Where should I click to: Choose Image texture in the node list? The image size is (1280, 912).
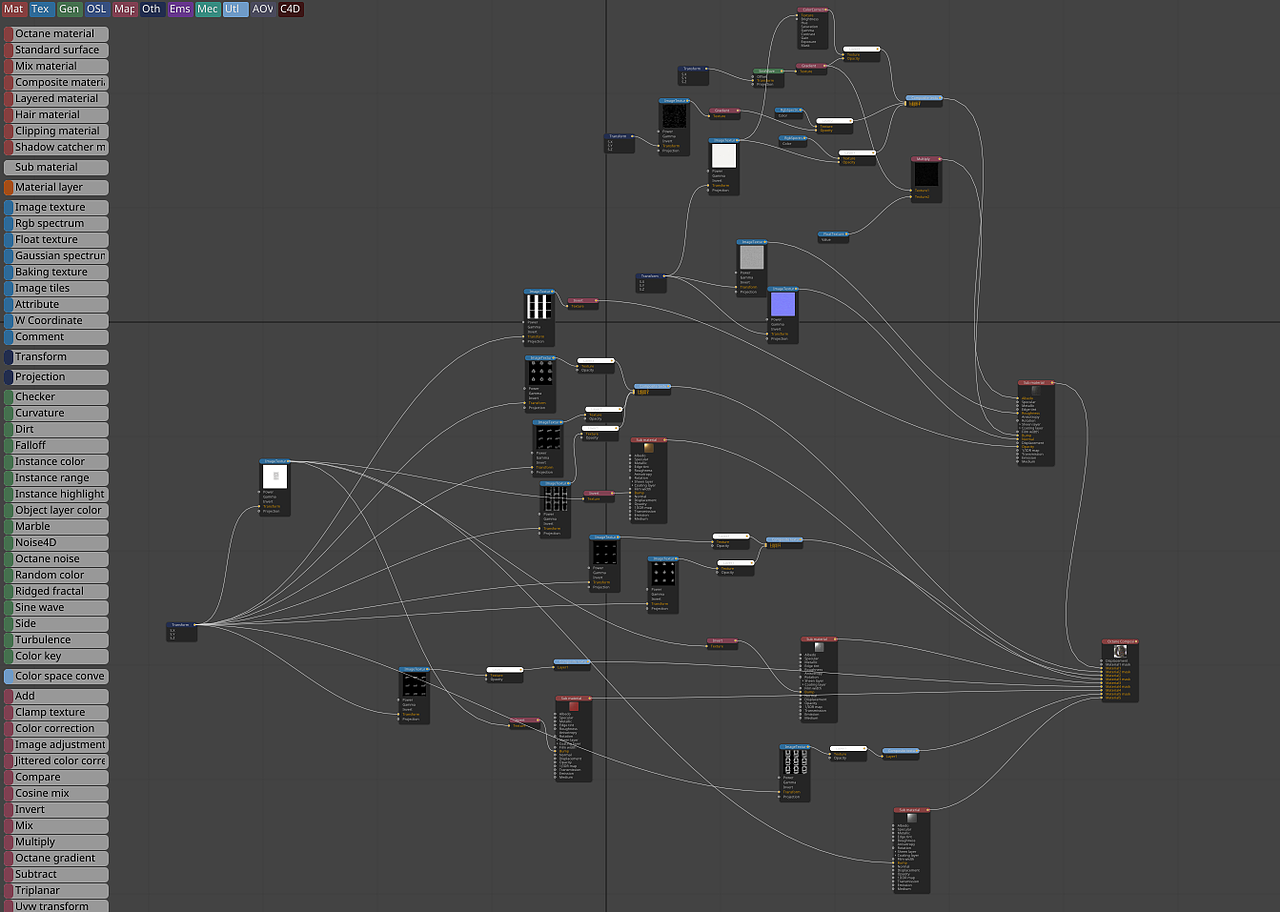(x=56, y=207)
